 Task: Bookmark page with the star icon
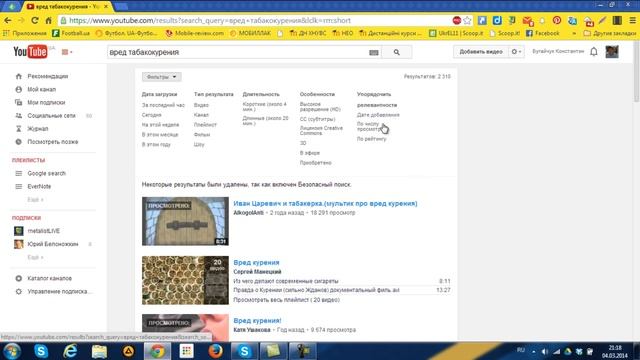tap(467, 20)
